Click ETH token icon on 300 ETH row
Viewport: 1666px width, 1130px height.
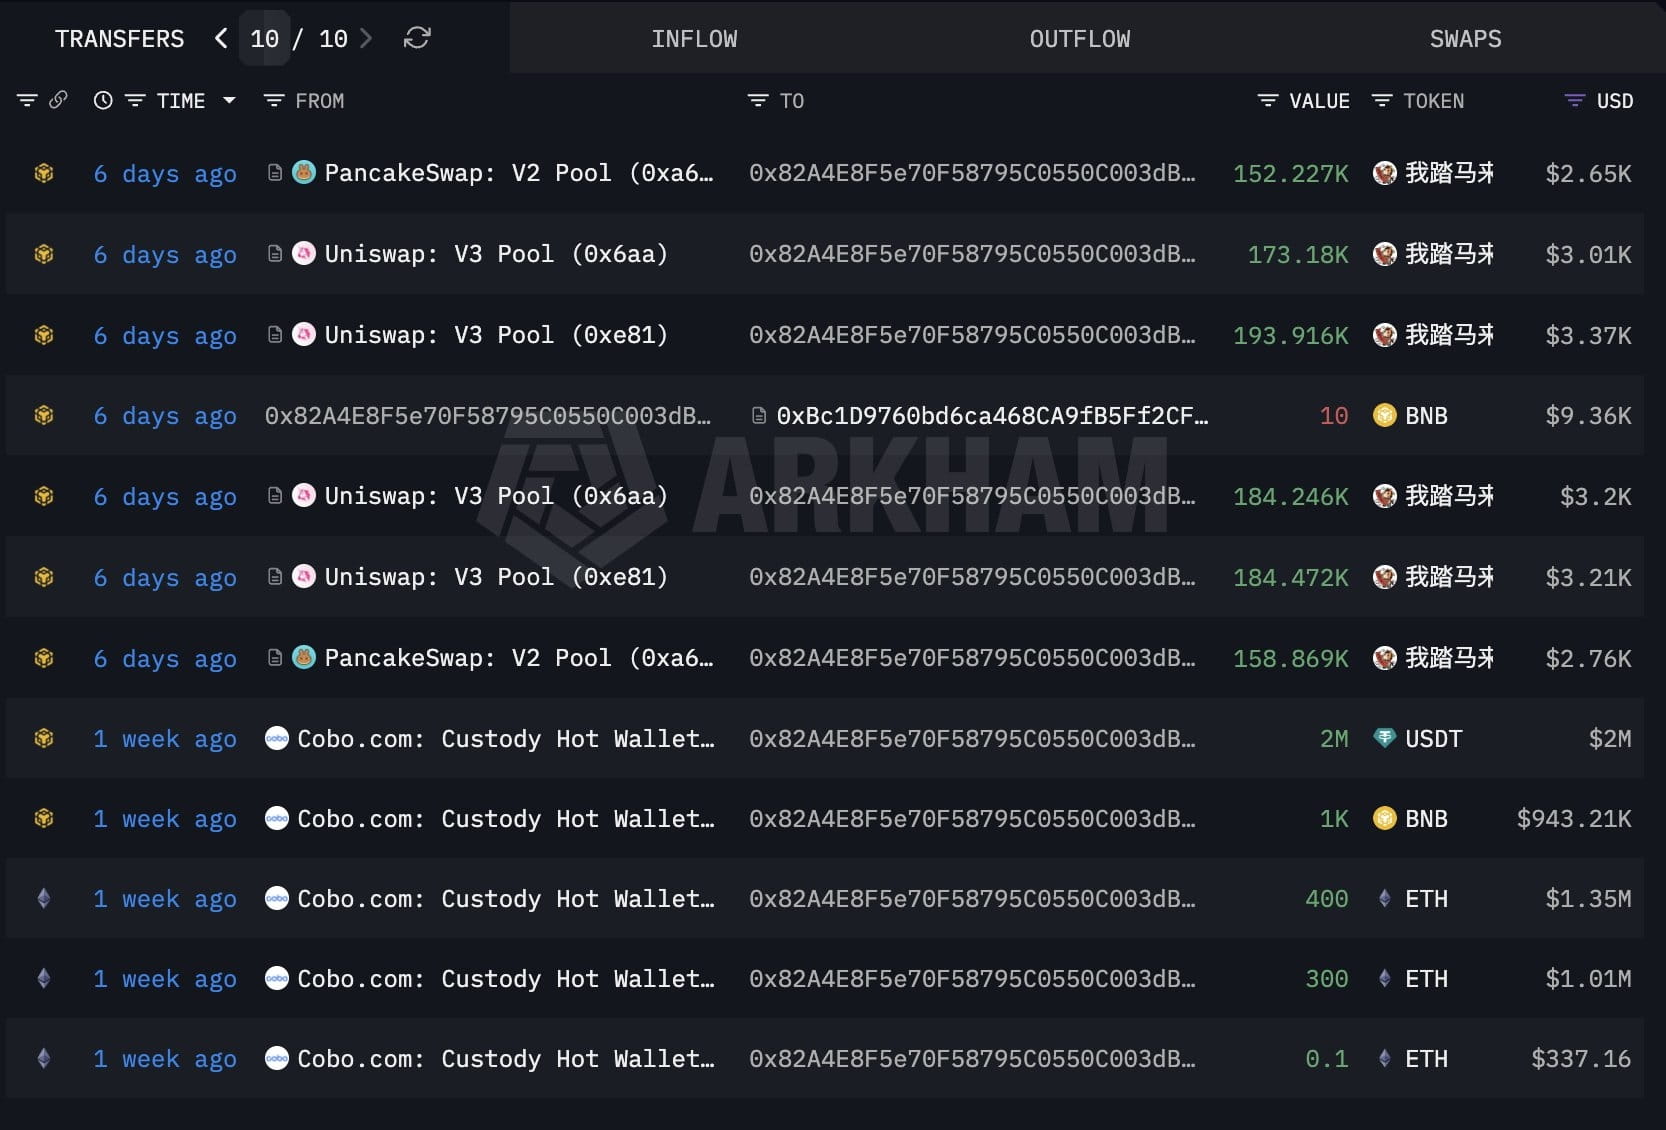coord(1385,978)
